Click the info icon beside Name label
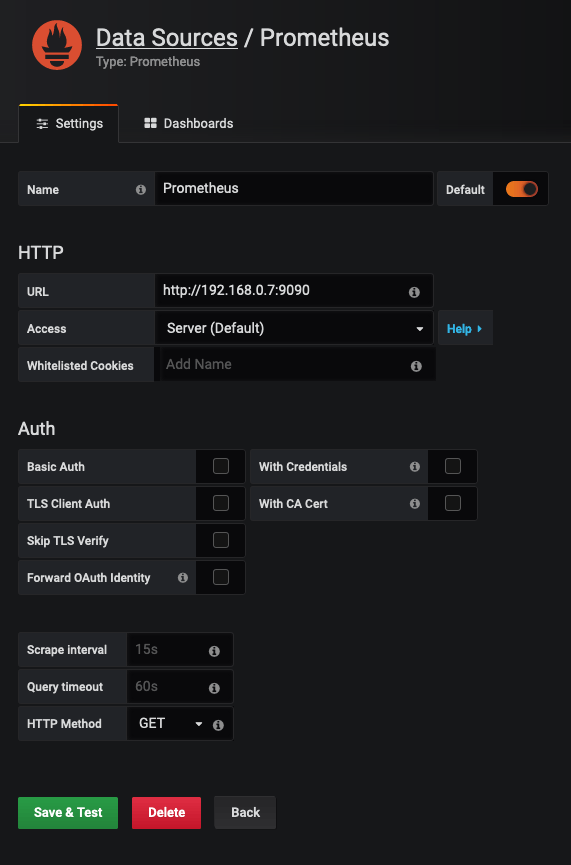571x865 pixels. [x=141, y=189]
